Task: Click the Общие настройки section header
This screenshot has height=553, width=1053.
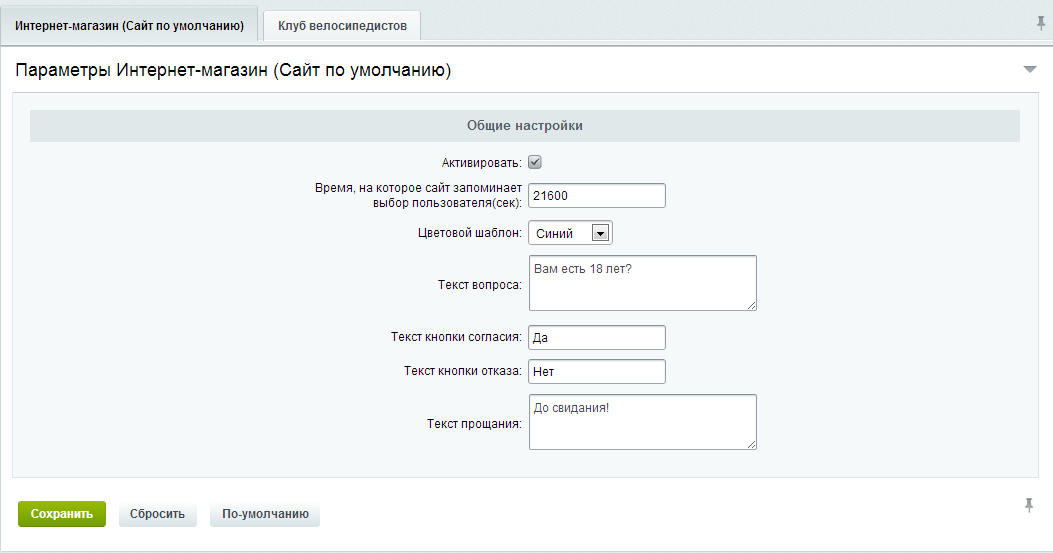Action: (524, 126)
